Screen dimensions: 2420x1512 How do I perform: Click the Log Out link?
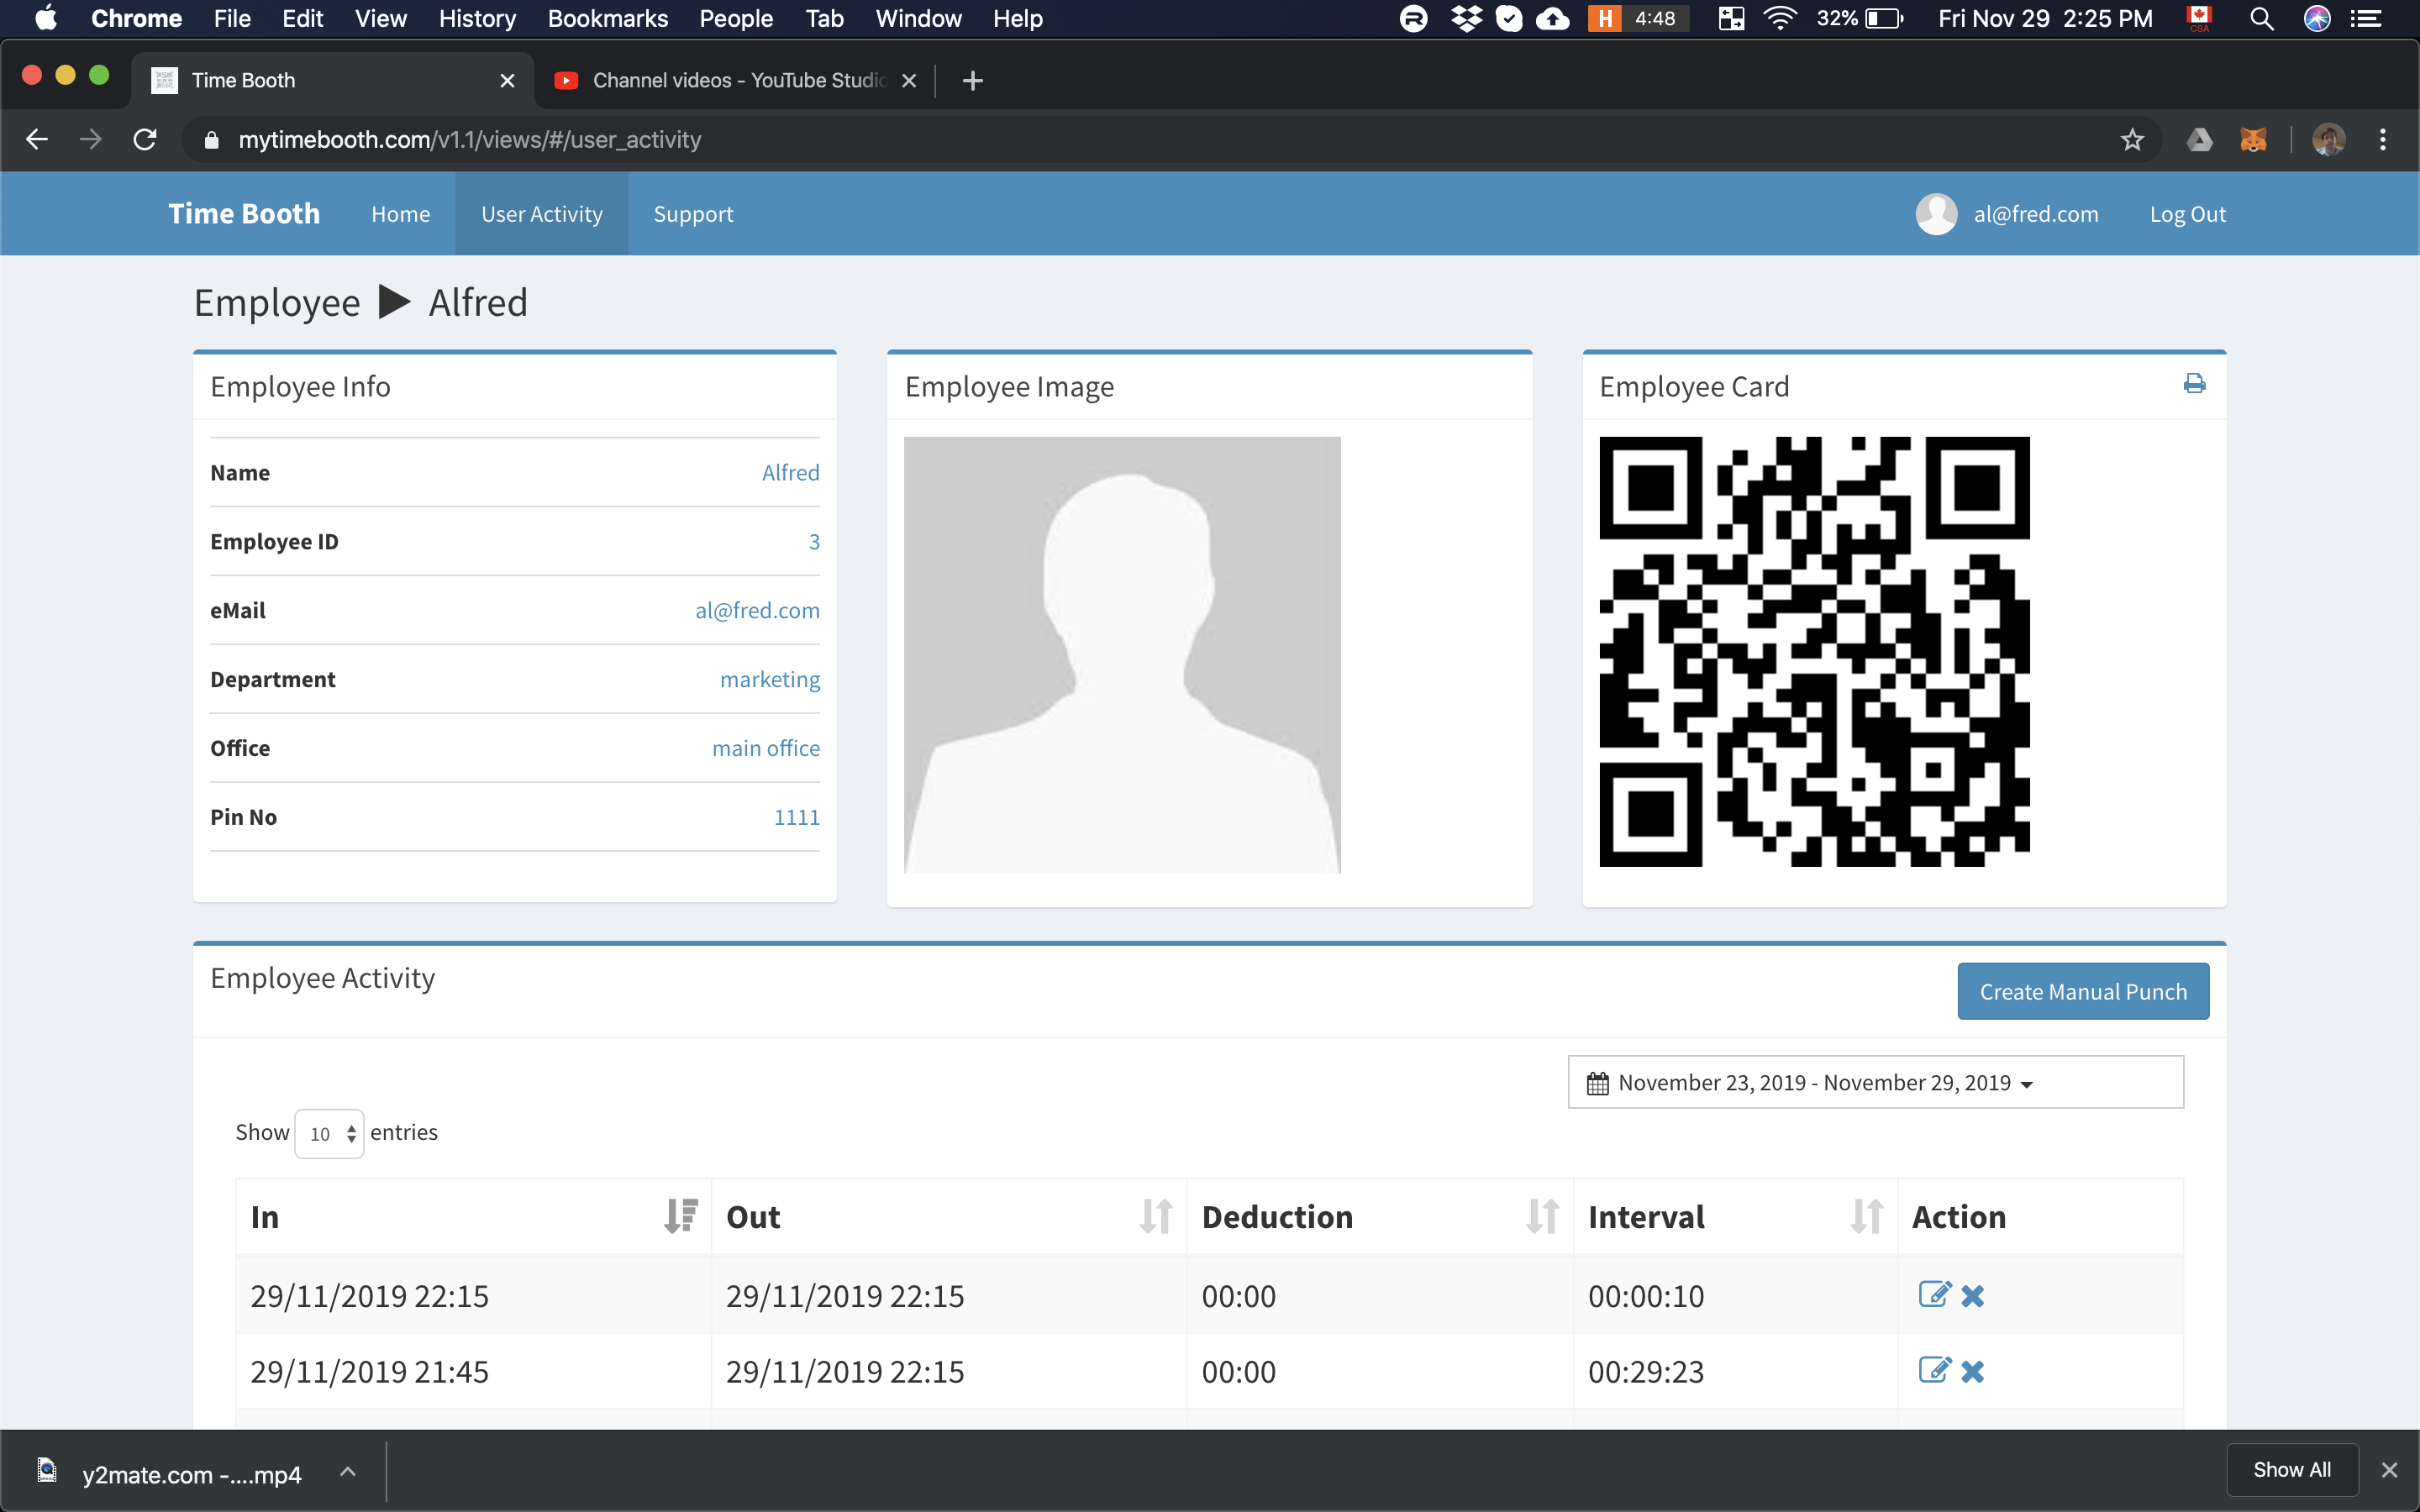(2187, 214)
